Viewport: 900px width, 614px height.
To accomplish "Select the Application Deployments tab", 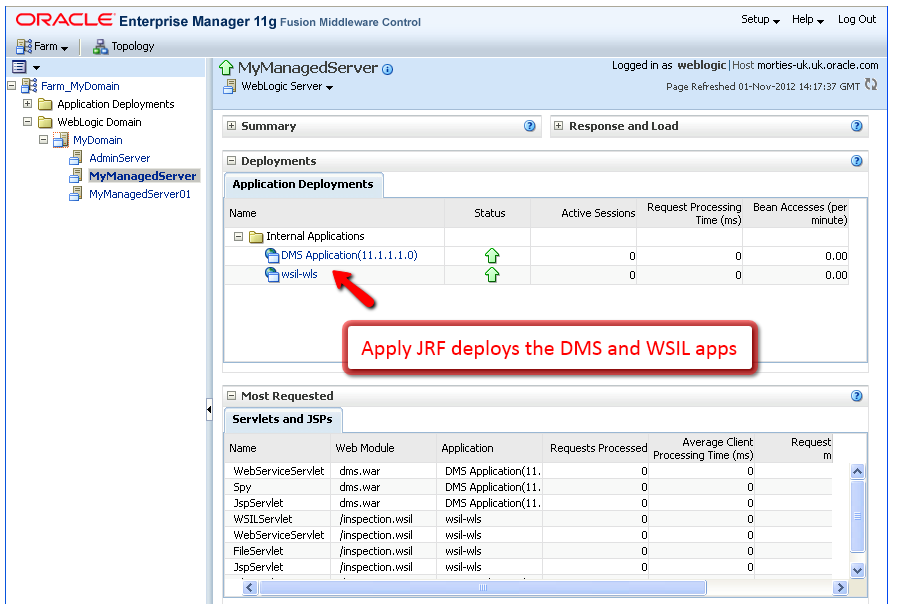I will click(303, 185).
